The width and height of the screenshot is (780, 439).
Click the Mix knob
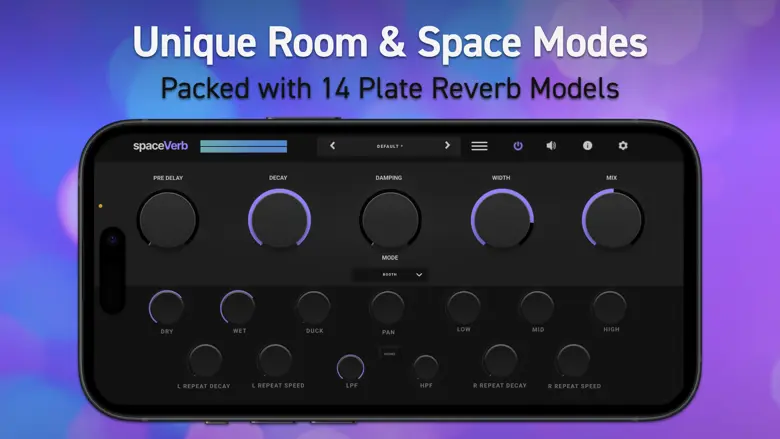[612, 219]
